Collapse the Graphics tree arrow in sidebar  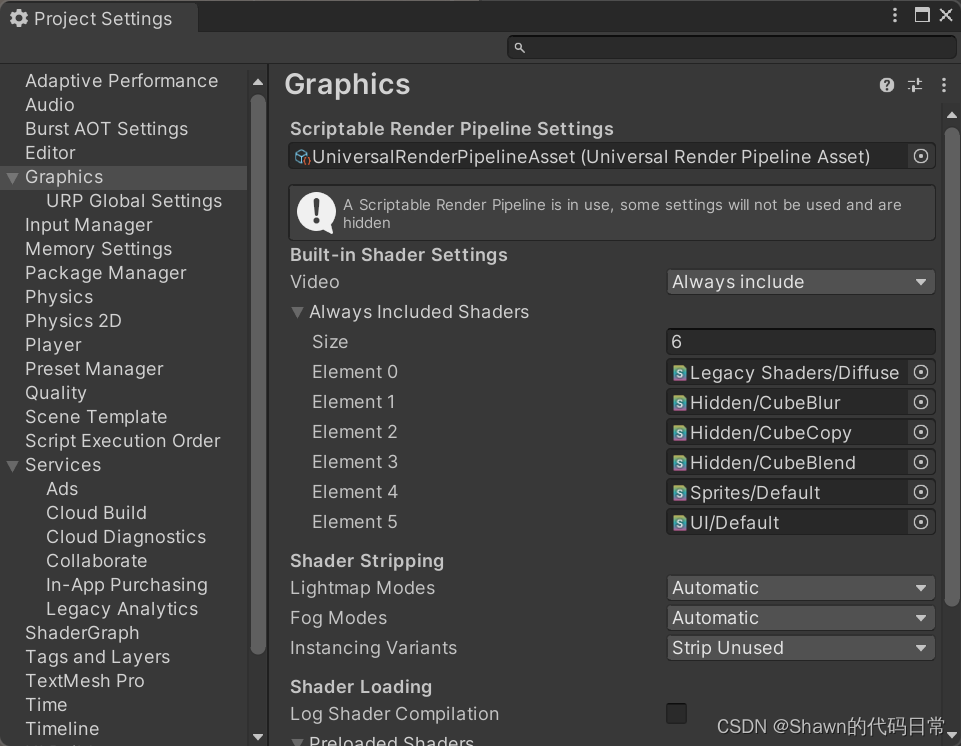tap(12, 178)
